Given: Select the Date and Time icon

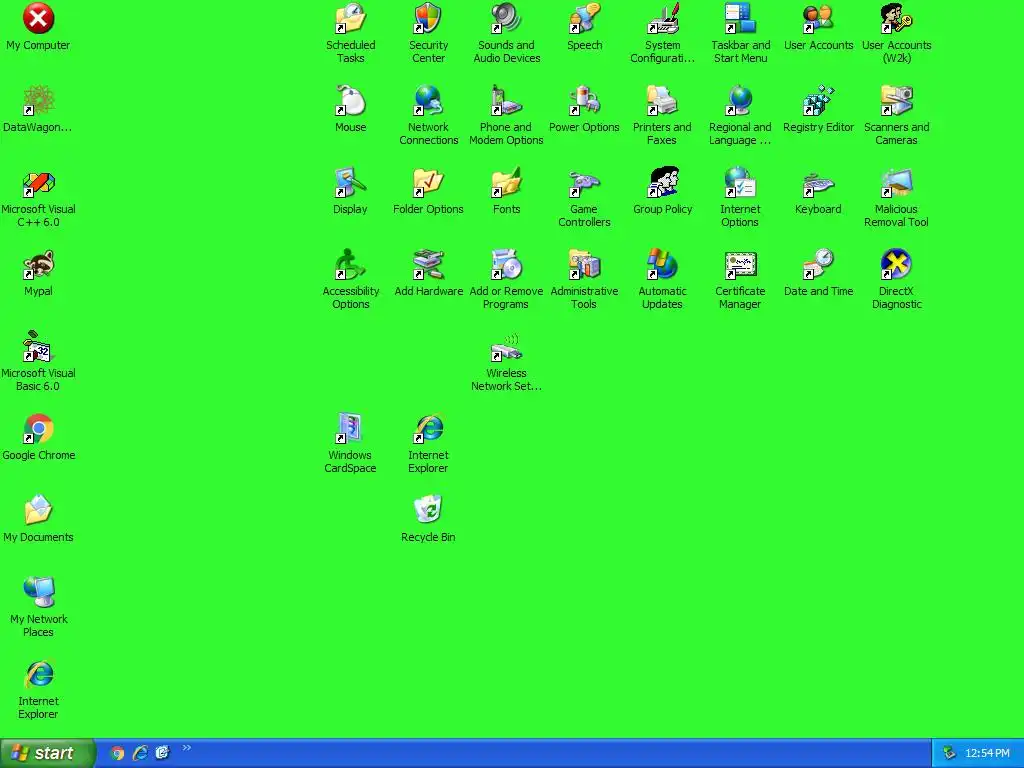Looking at the screenshot, I should pos(818,266).
